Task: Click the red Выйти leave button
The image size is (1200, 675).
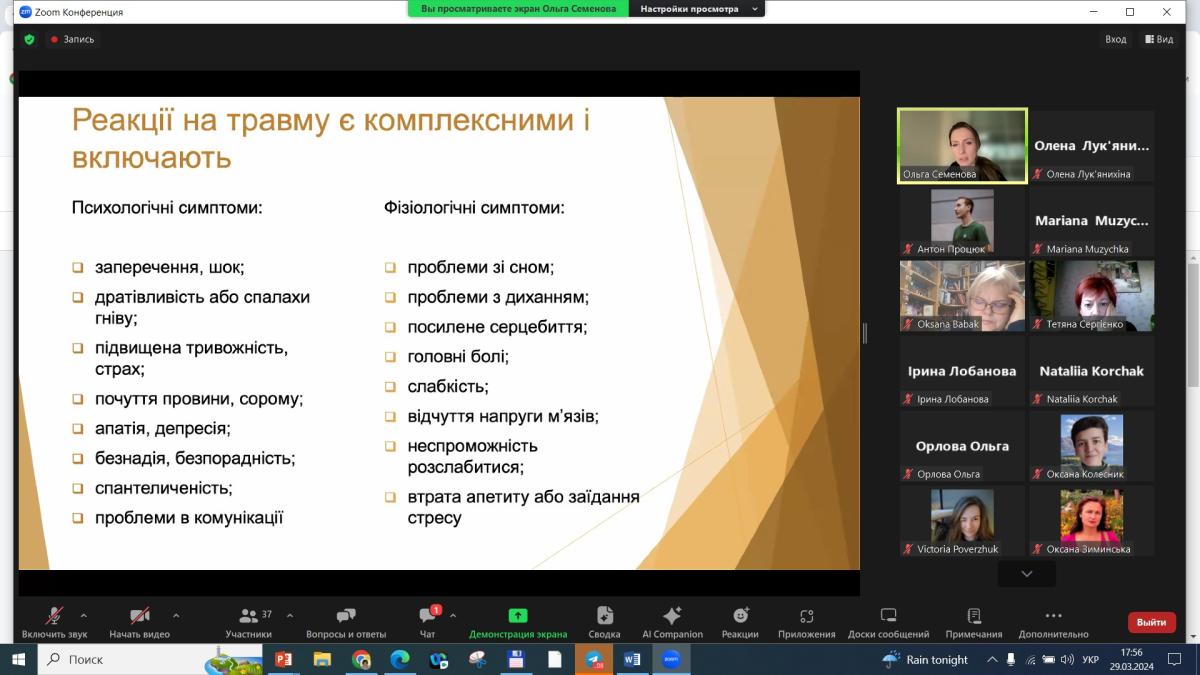Action: (1151, 622)
